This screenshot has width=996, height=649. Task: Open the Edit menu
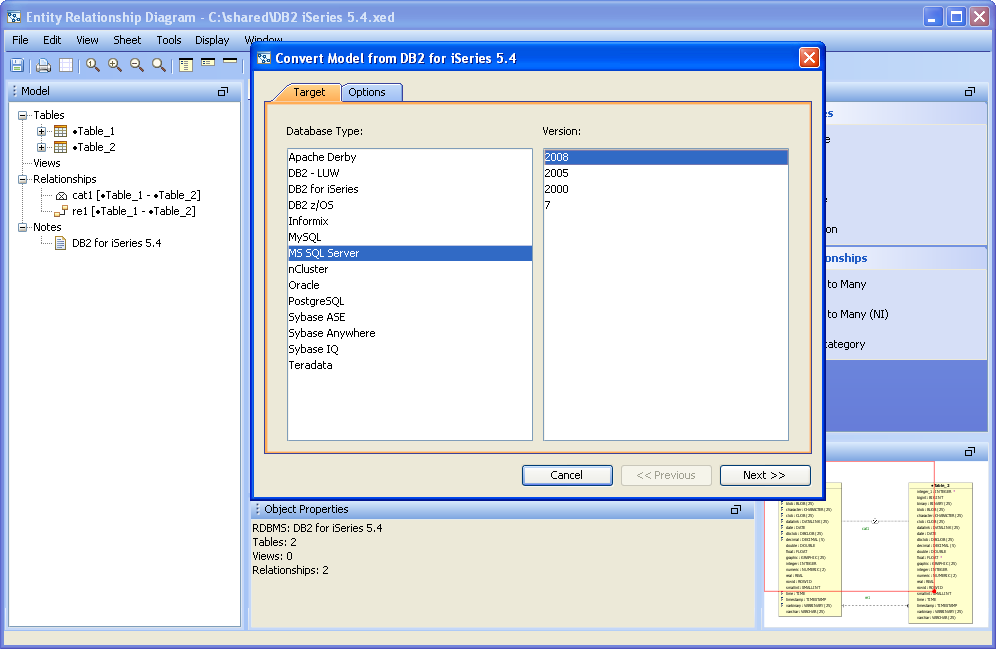tap(52, 40)
